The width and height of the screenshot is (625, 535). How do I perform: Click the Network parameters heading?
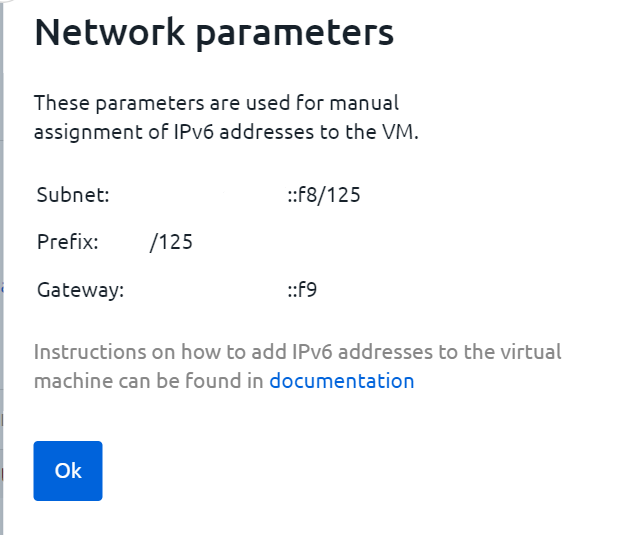coord(214,33)
